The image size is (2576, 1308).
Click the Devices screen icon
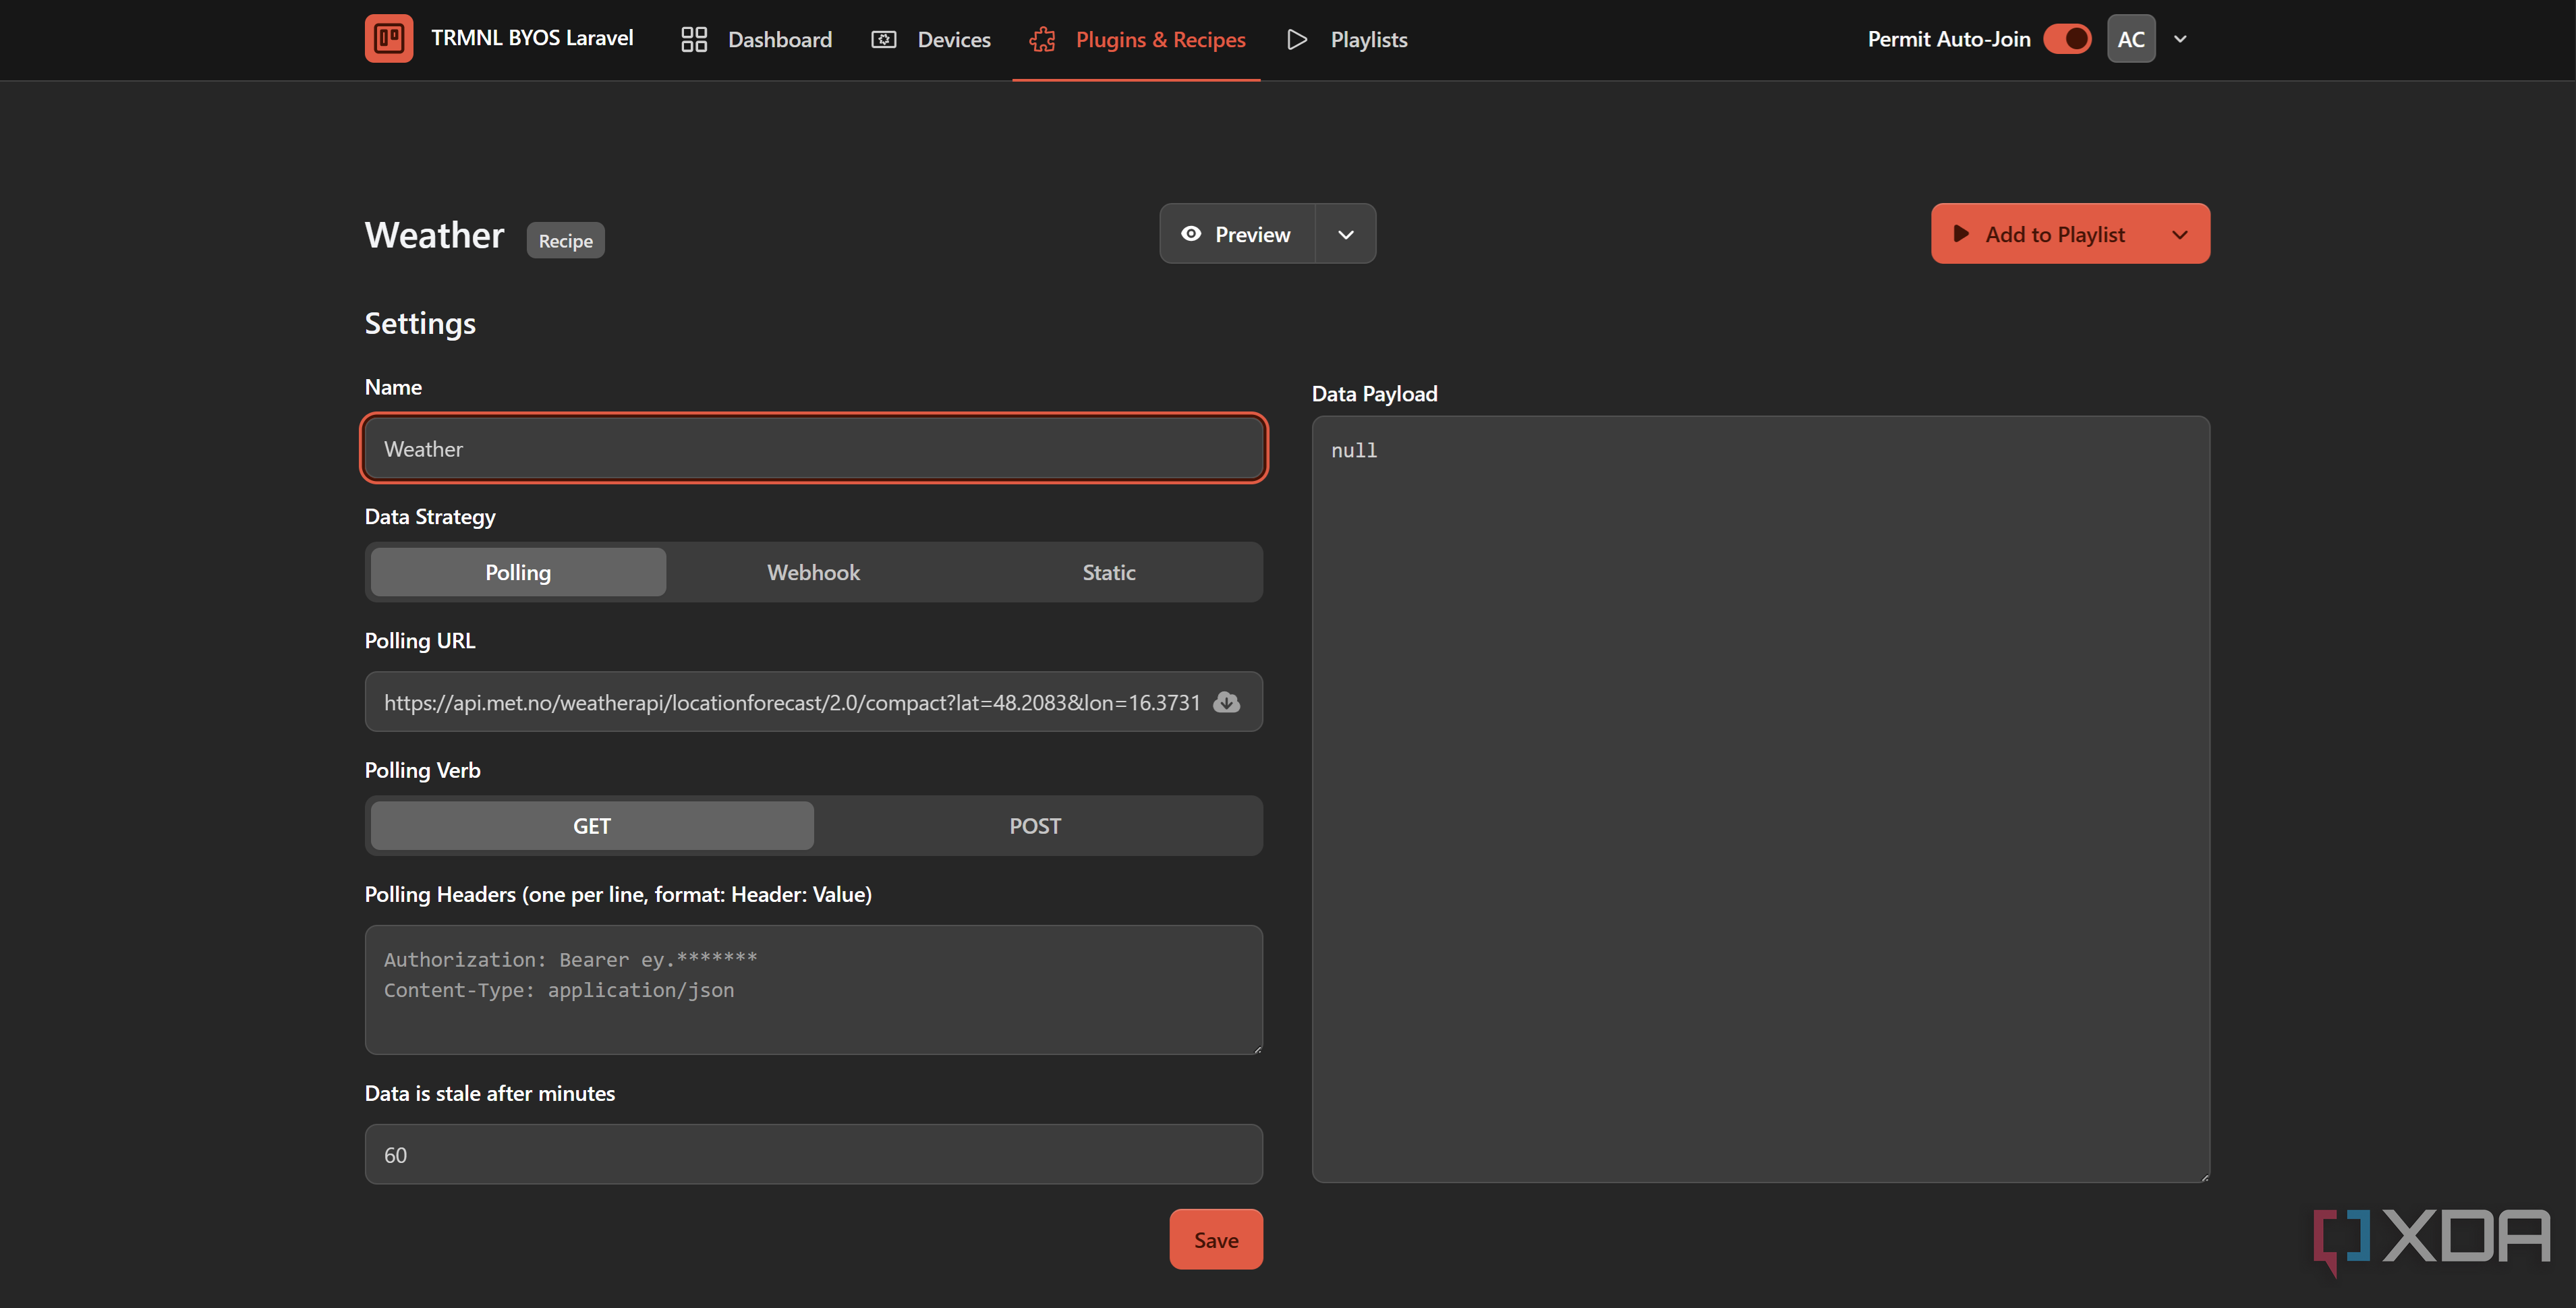coord(884,39)
